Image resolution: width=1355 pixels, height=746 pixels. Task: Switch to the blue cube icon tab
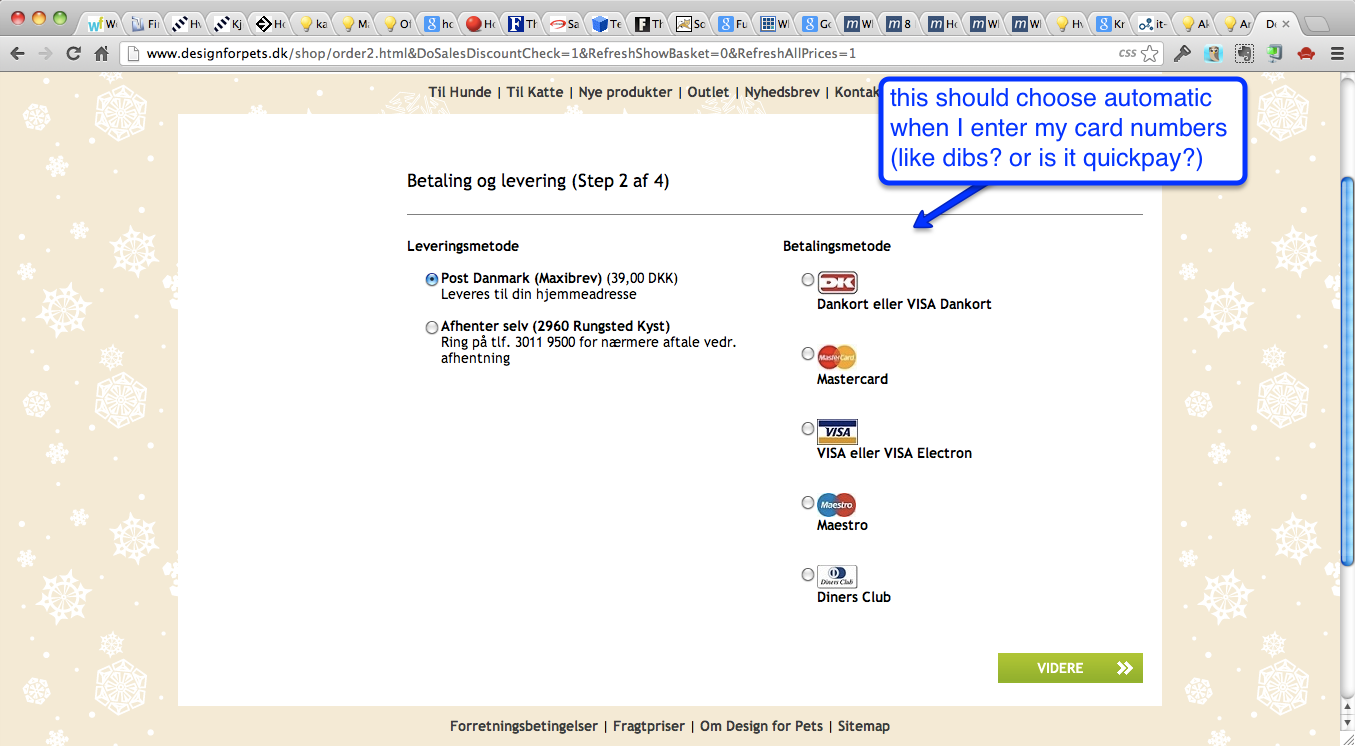tap(606, 24)
